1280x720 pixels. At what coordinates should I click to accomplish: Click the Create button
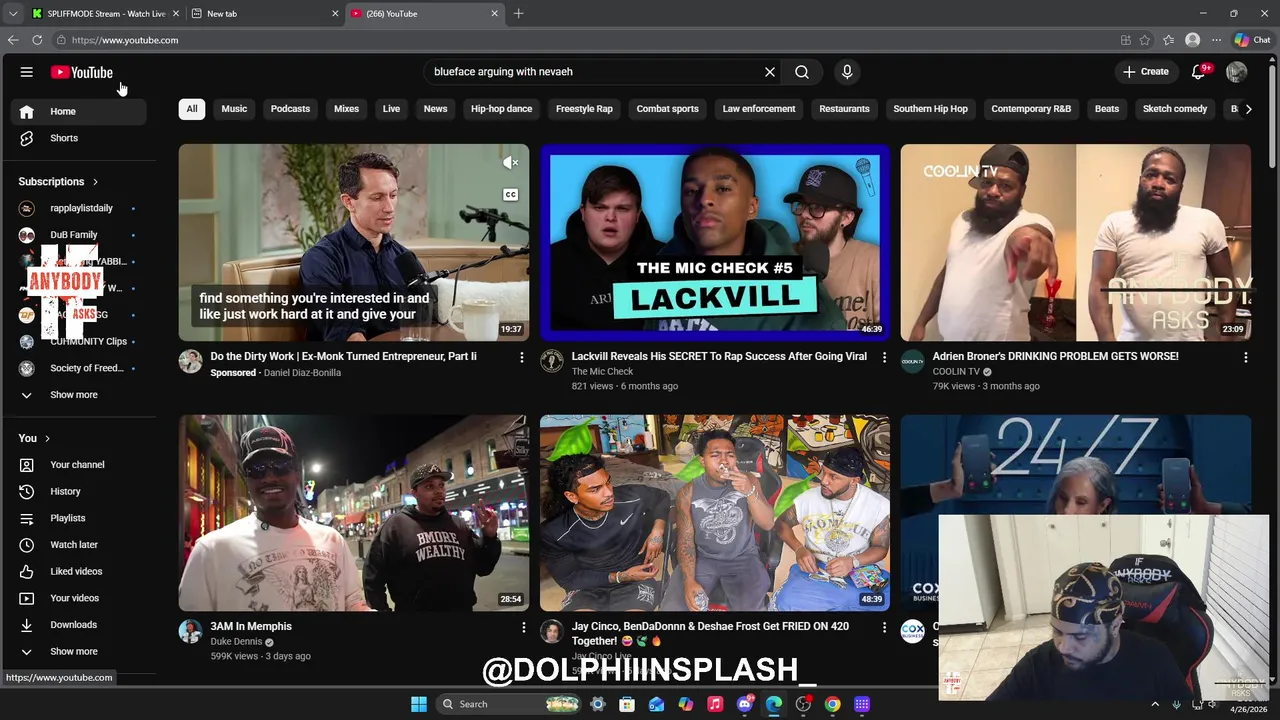[x=1146, y=72]
